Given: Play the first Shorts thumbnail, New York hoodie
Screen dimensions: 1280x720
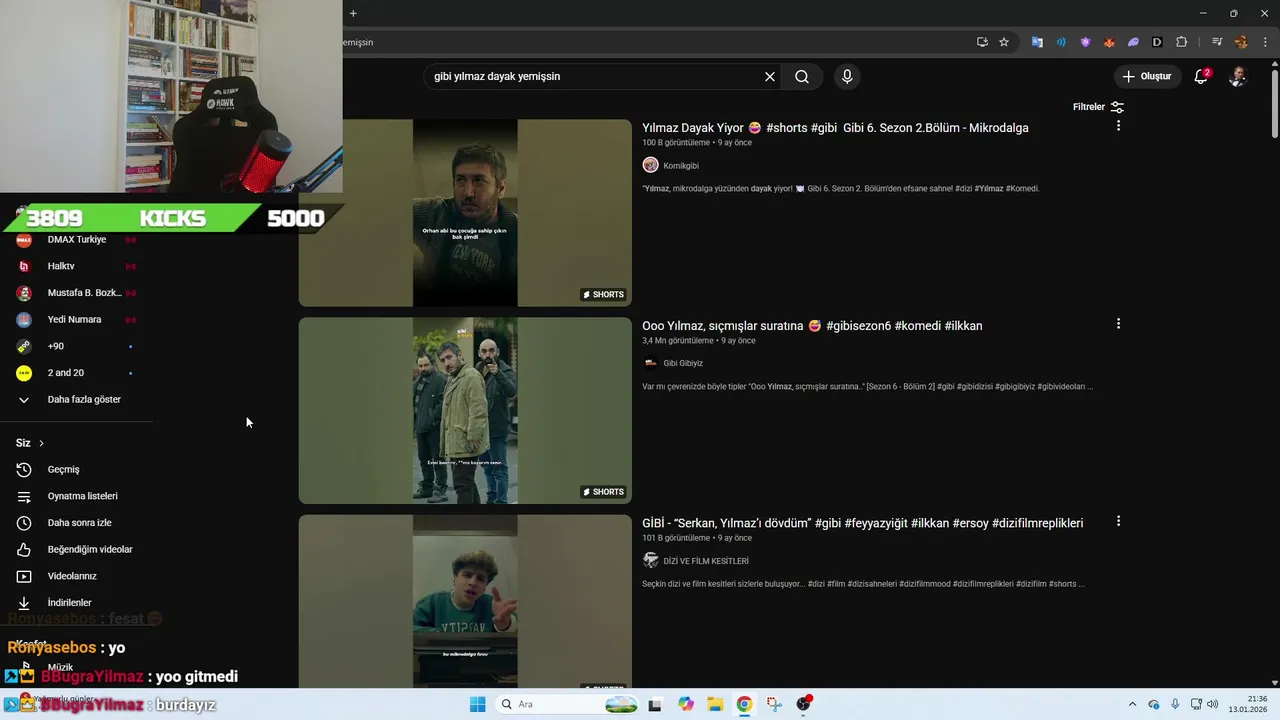Looking at the screenshot, I should pyautogui.click(x=465, y=213).
